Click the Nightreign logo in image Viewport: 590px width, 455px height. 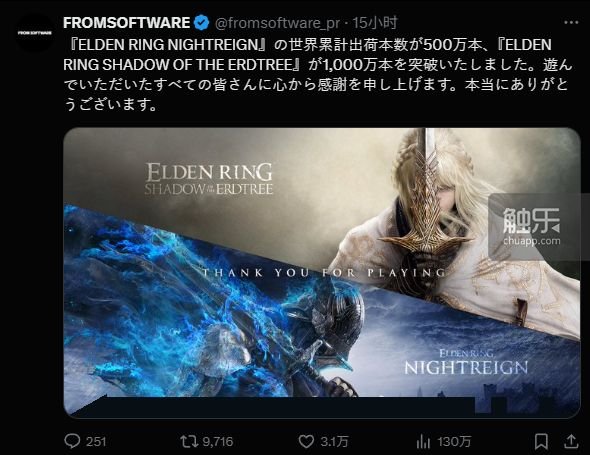[x=466, y=363]
